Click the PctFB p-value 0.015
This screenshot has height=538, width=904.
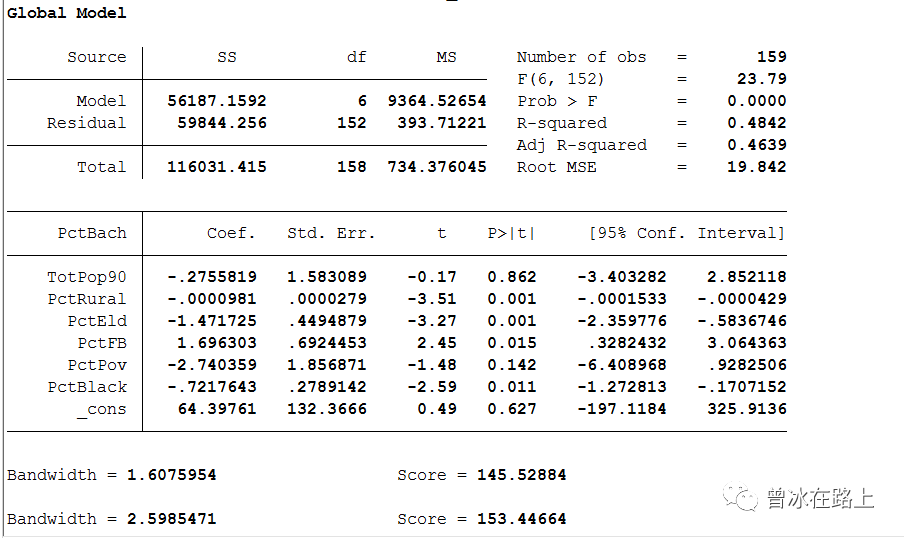coord(511,343)
